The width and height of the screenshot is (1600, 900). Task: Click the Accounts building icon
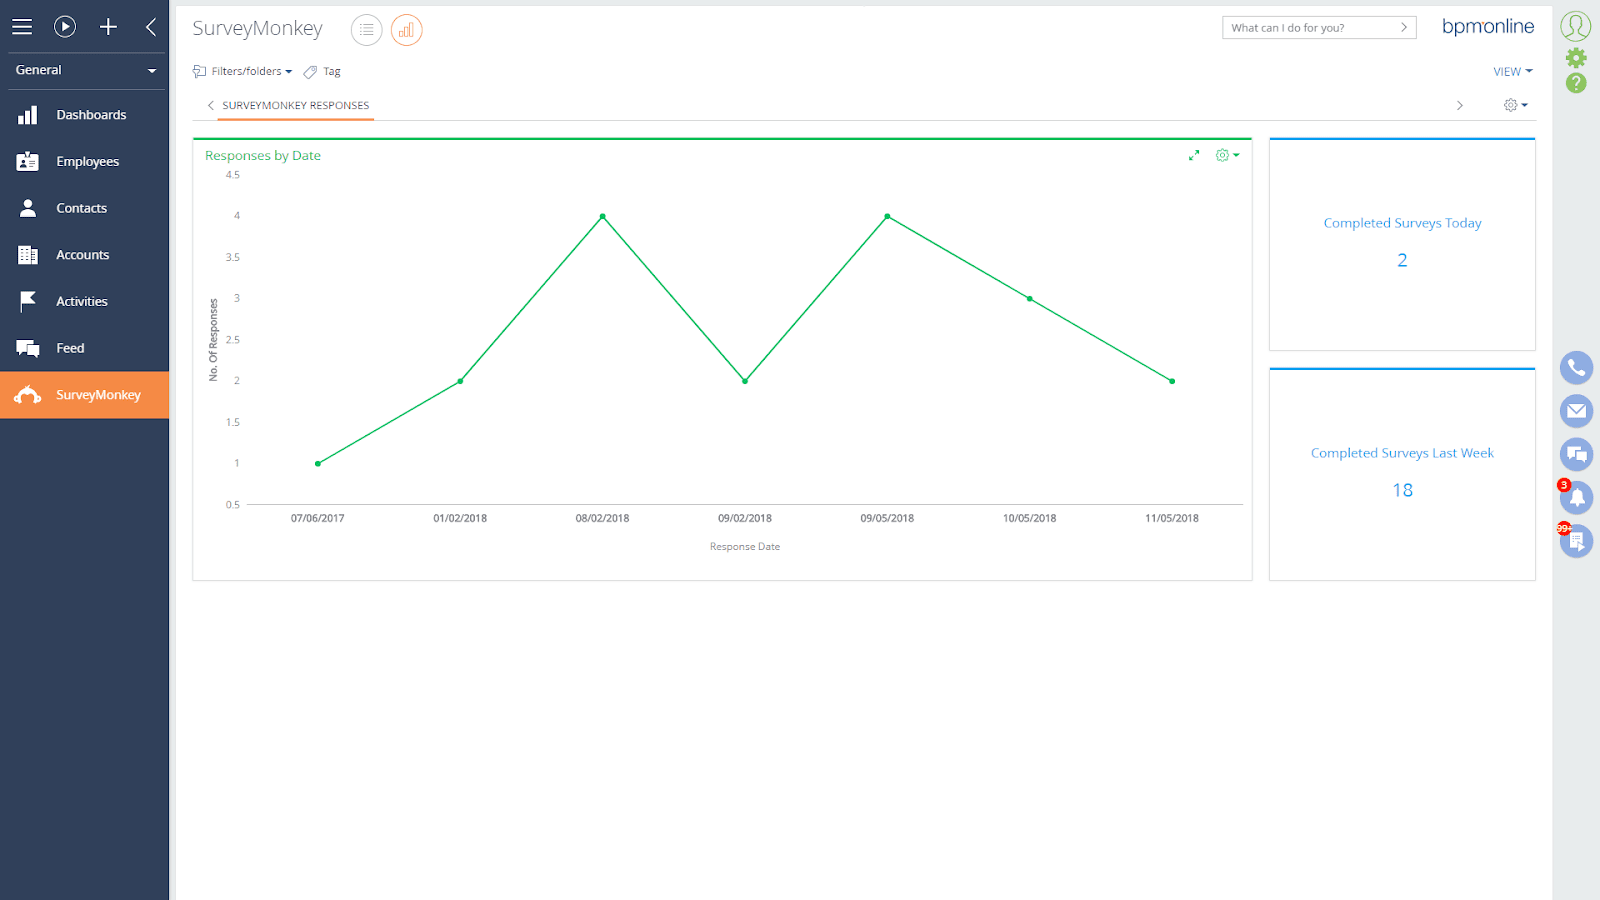[x=28, y=255]
